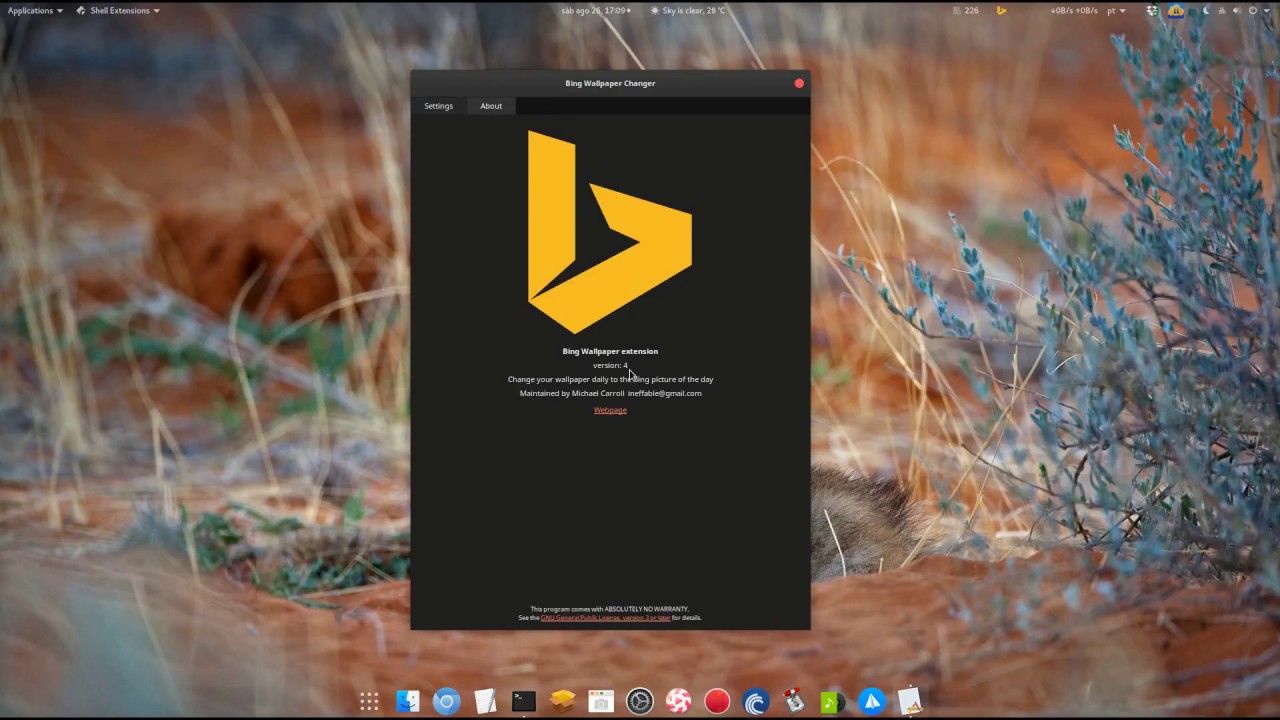Viewport: 1280px width, 720px height.
Task: Open the yellow package box app in dock
Action: pyautogui.click(x=563, y=702)
